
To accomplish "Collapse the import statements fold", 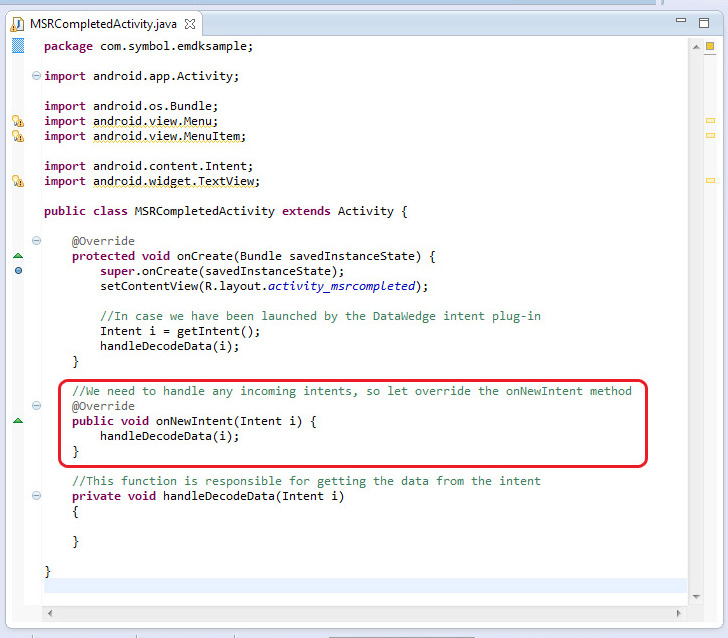I will tap(36, 76).
